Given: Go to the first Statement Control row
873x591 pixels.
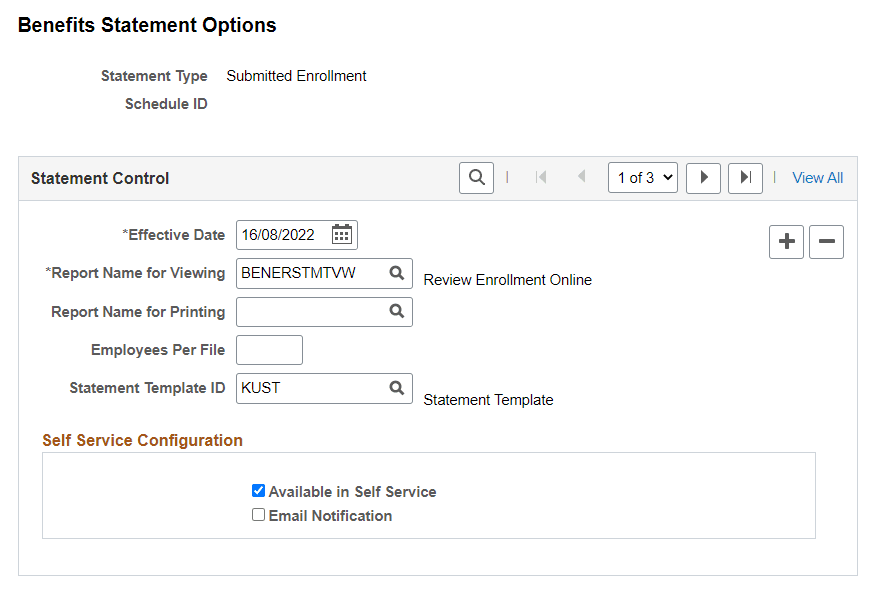Looking at the screenshot, I should point(541,177).
